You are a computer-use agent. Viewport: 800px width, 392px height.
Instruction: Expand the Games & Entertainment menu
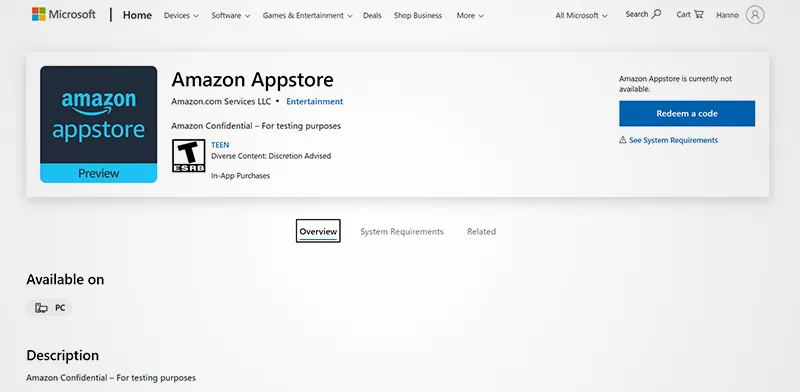(x=308, y=15)
